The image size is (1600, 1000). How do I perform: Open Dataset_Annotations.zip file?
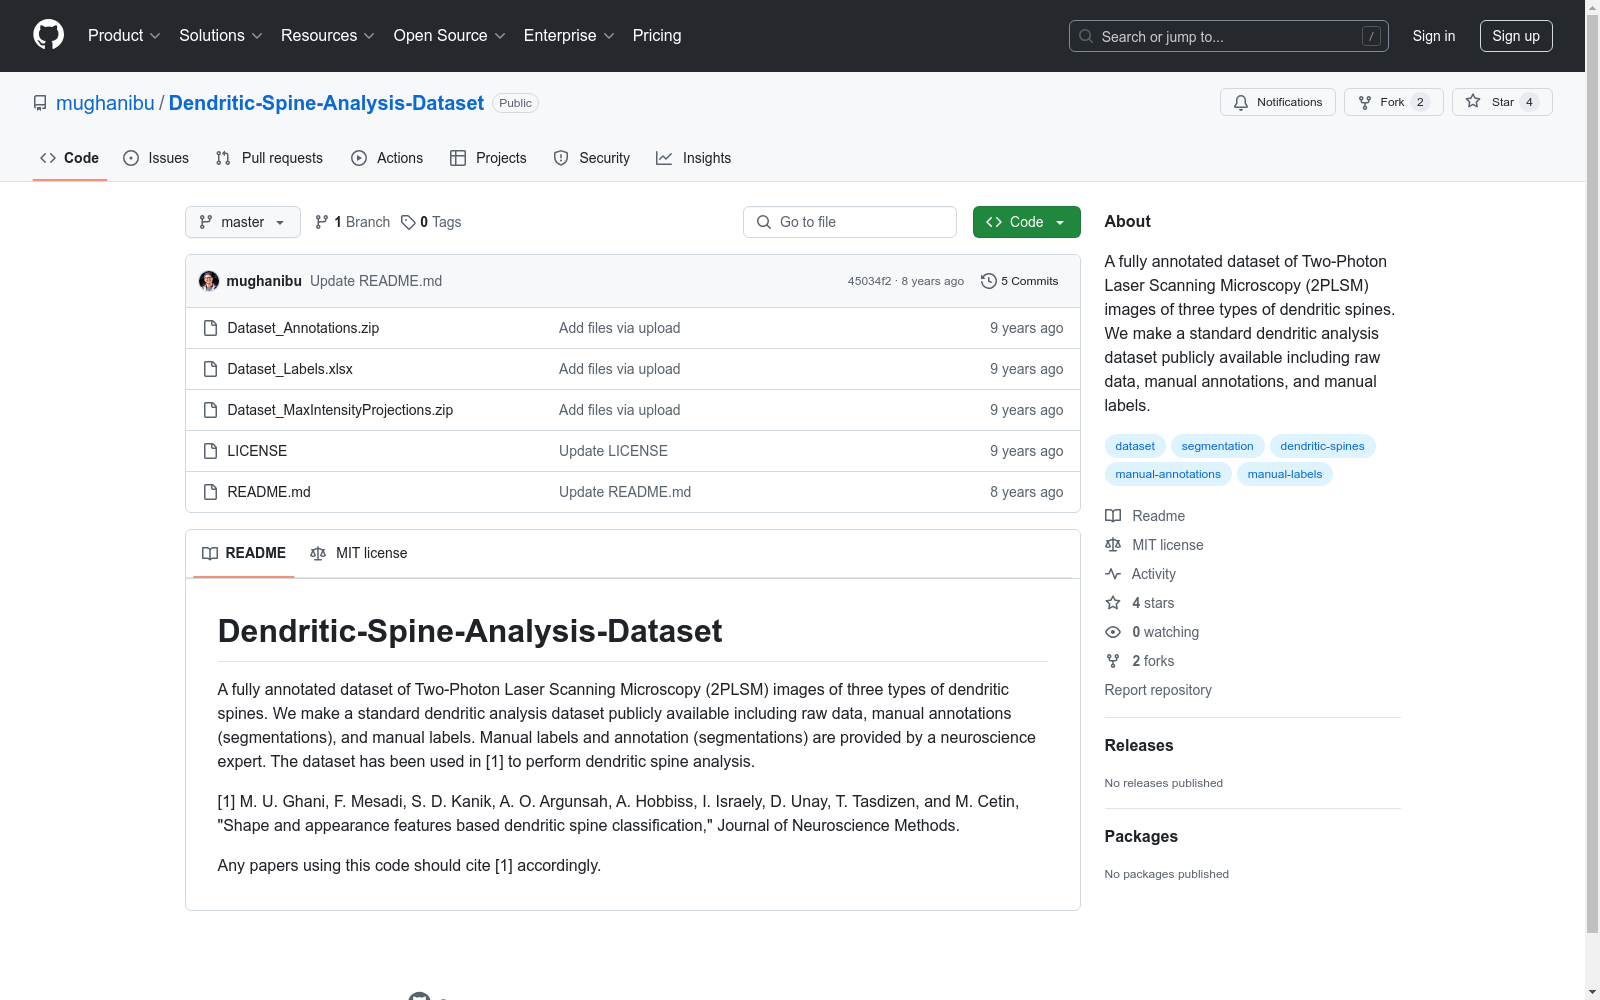click(x=303, y=328)
